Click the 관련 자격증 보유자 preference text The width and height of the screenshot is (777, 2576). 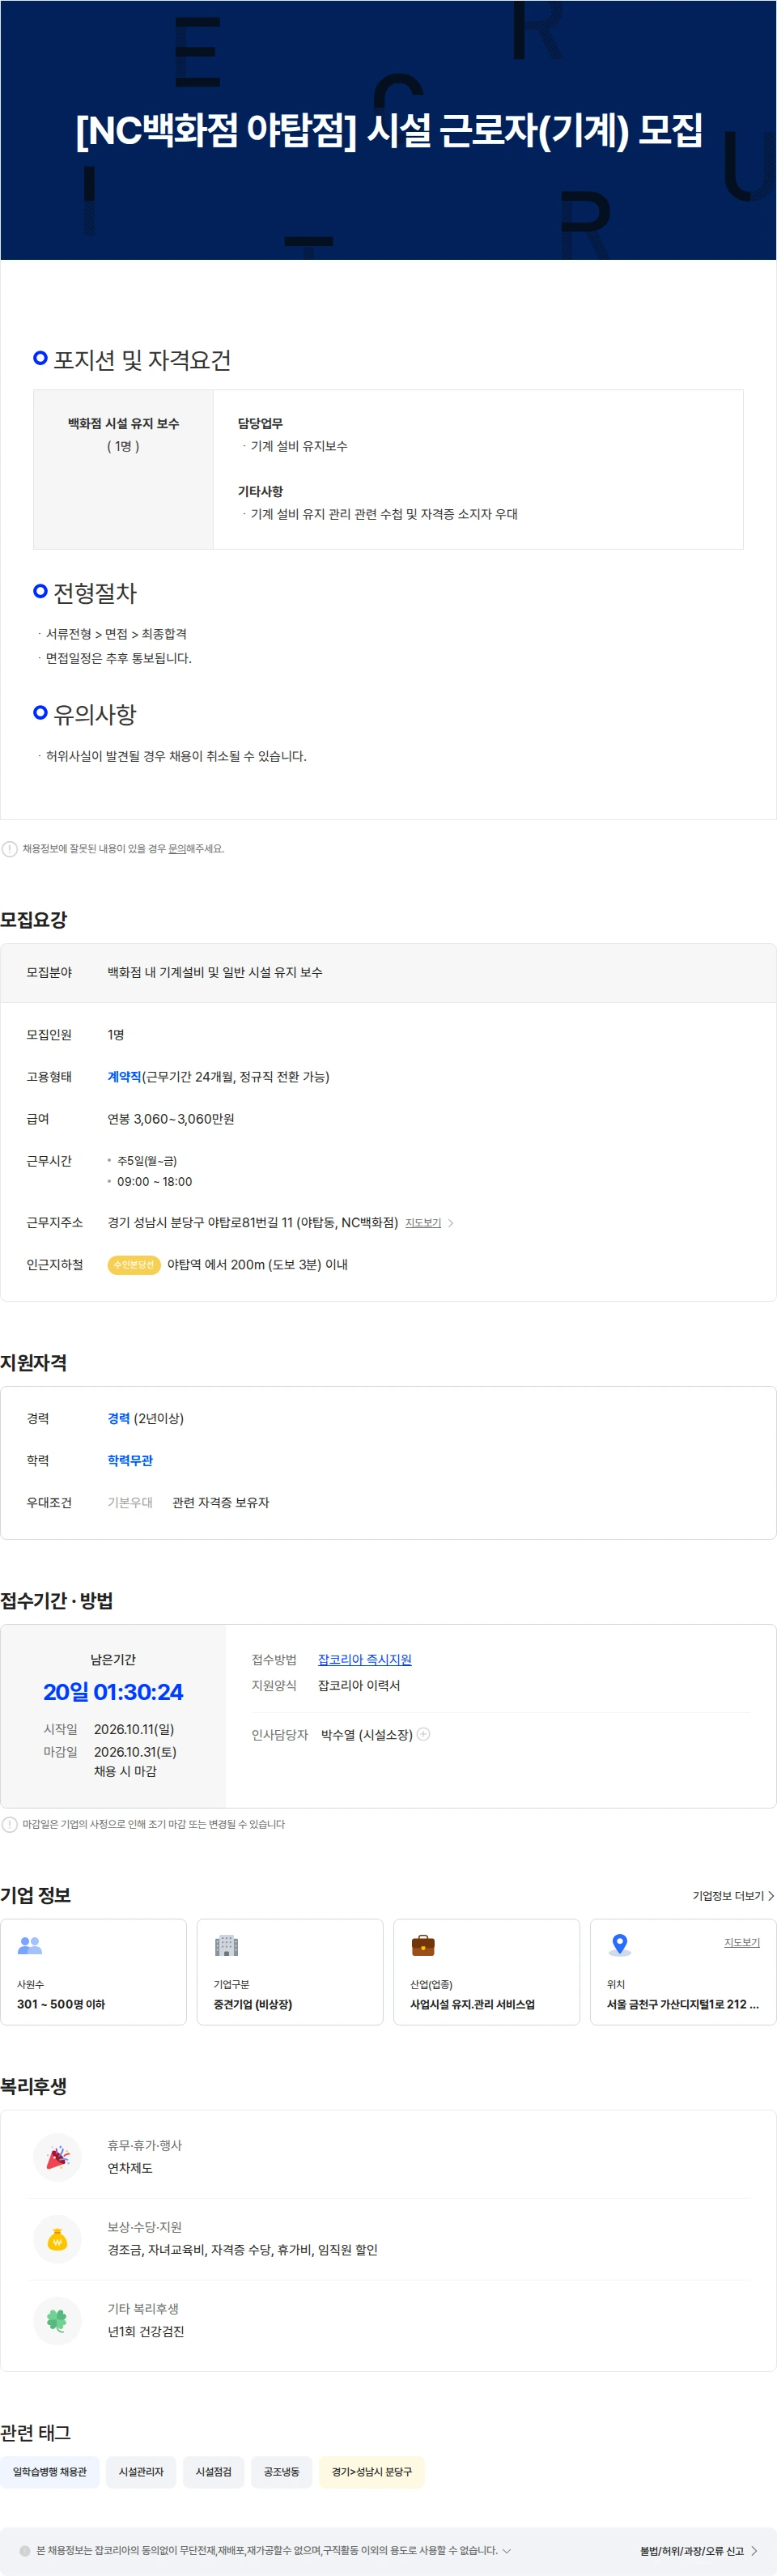coord(221,1503)
